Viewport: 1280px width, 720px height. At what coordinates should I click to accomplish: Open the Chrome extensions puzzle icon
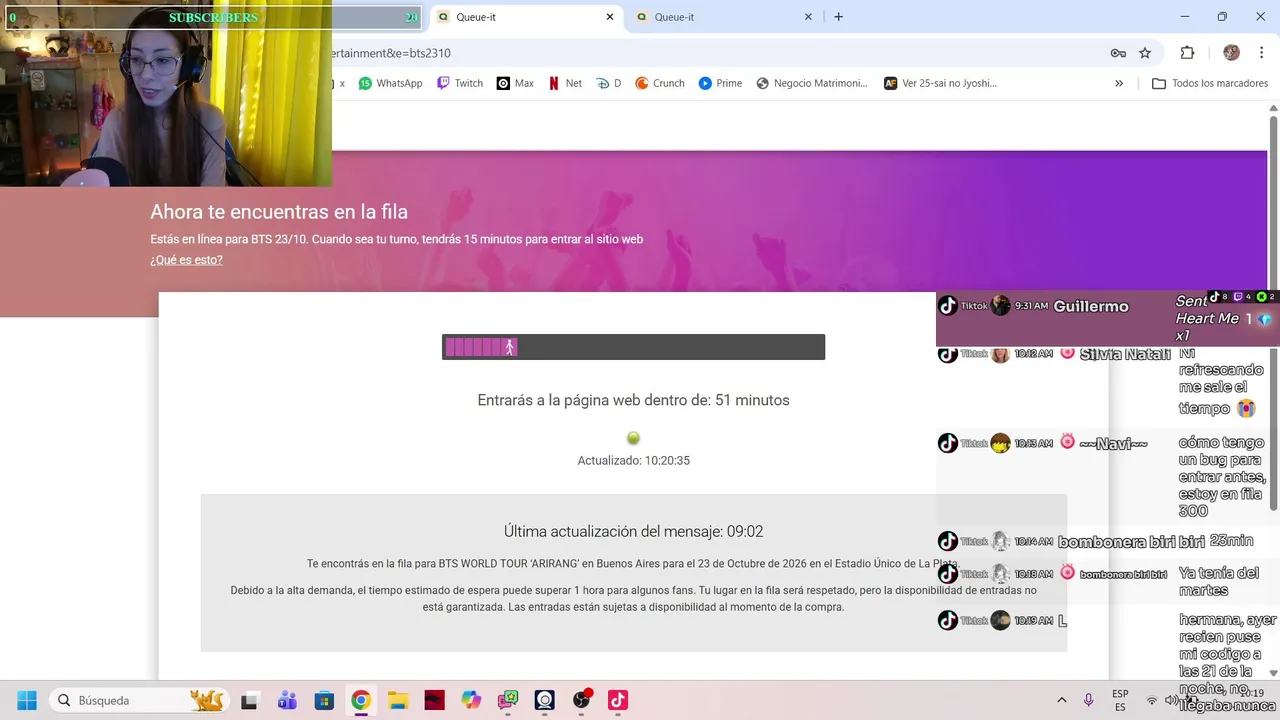[x=1188, y=53]
